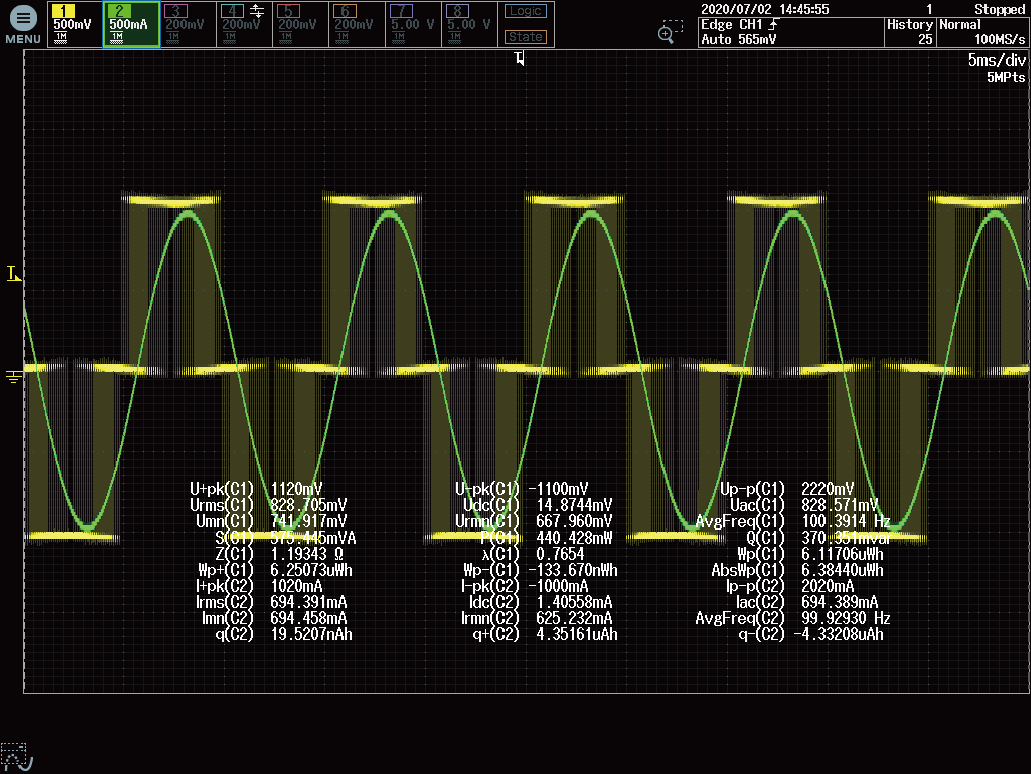The image size is (1031, 774).
Task: Click the λ(C1) 0.7654 power factor value
Action: click(x=533, y=554)
